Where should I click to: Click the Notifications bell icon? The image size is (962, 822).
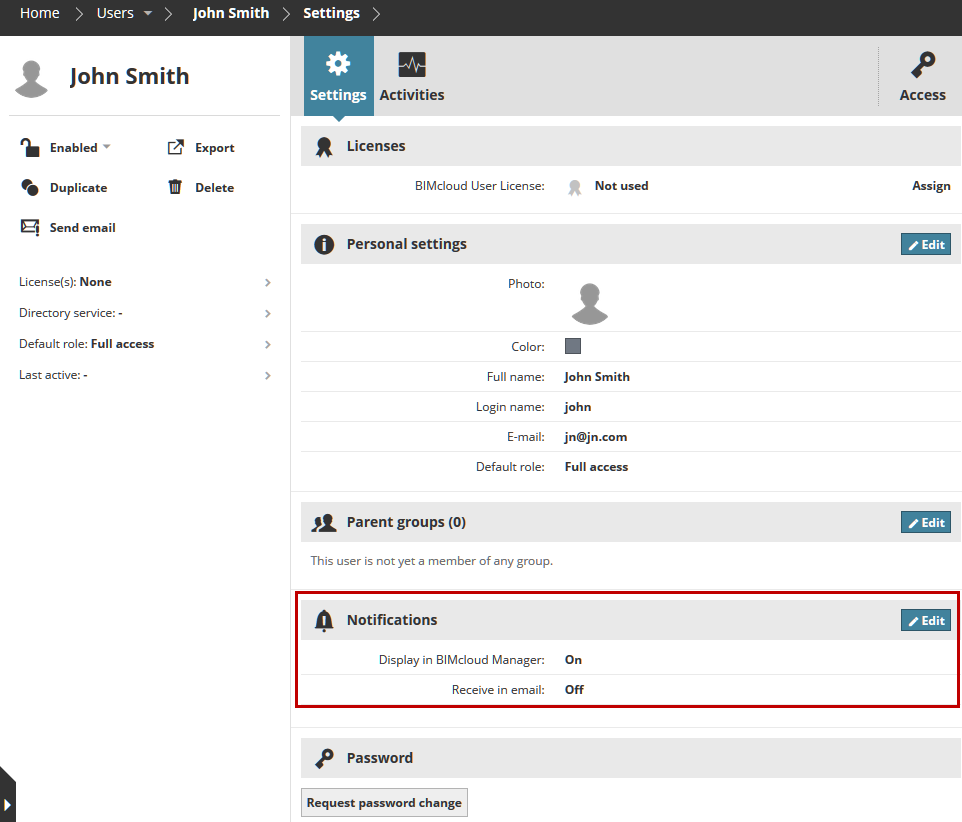[324, 621]
